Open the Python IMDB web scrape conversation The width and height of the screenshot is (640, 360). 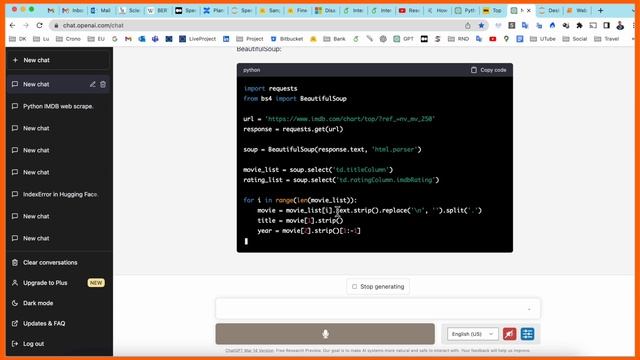[58, 106]
